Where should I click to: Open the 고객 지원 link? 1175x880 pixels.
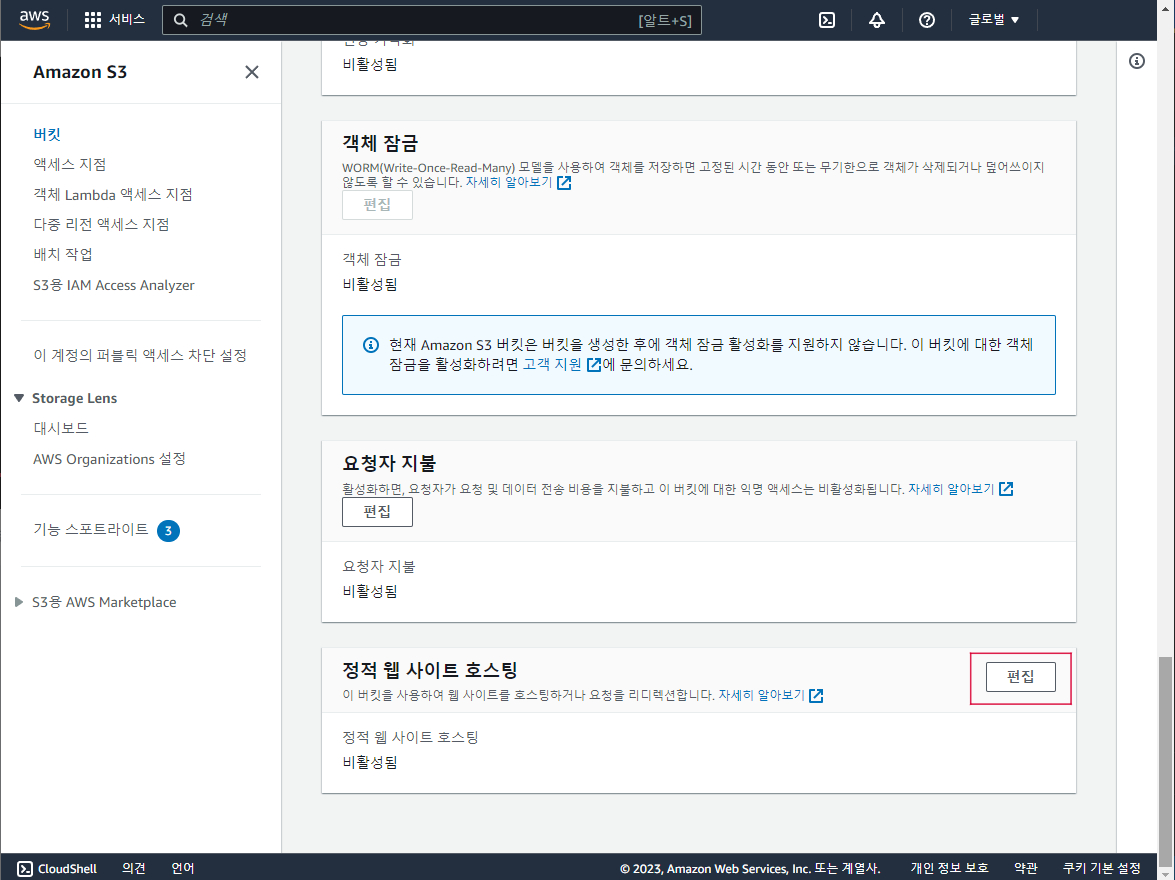tap(561, 364)
